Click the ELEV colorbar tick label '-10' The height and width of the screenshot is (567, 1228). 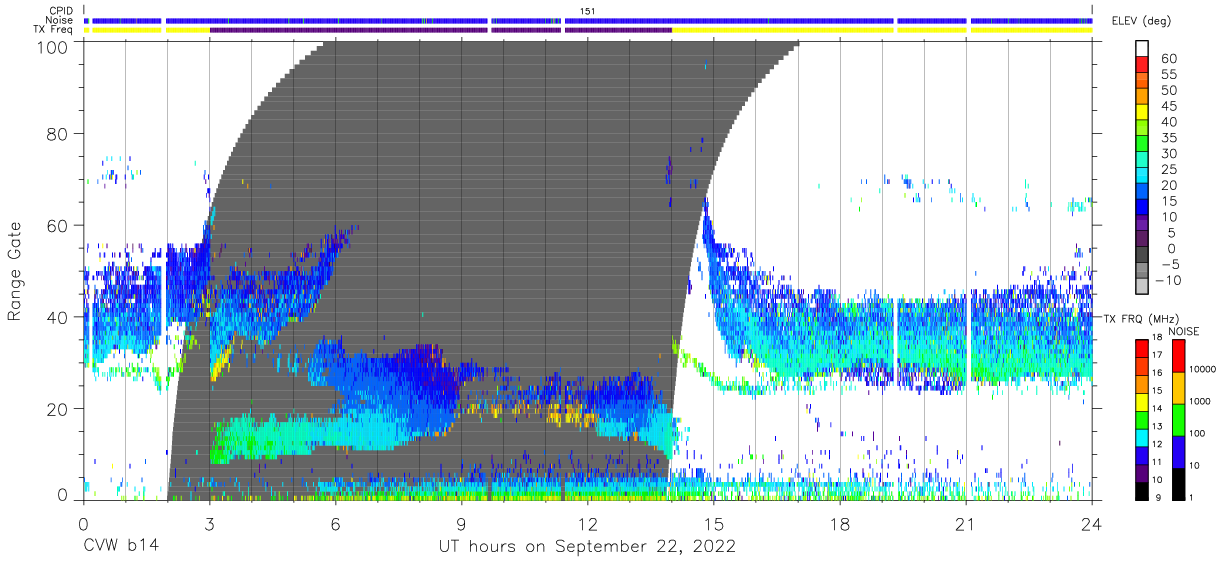pos(1168,280)
